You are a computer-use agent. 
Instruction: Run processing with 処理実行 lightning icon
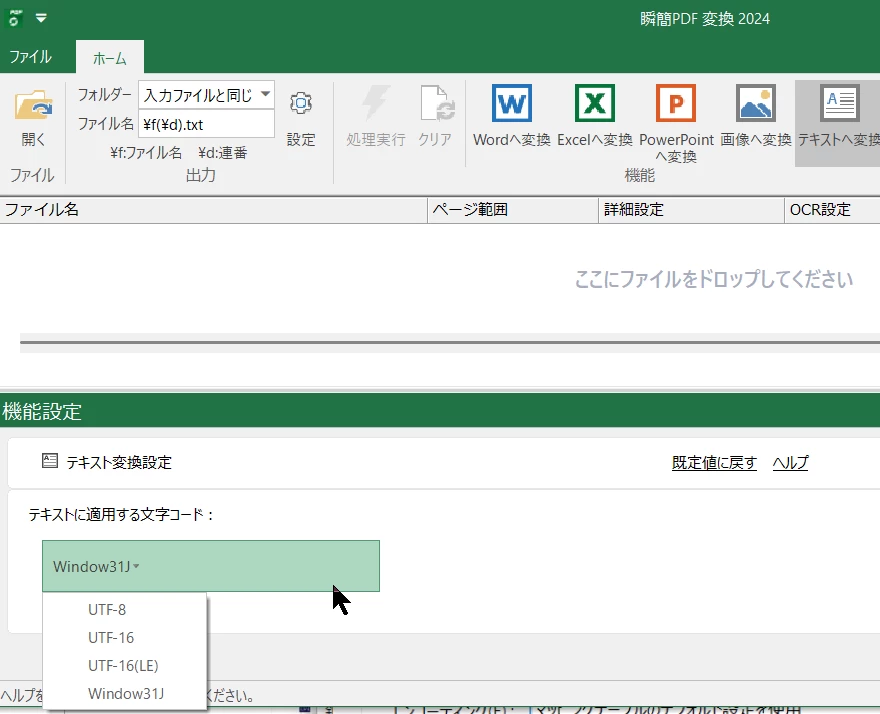pyautogui.click(x=375, y=117)
